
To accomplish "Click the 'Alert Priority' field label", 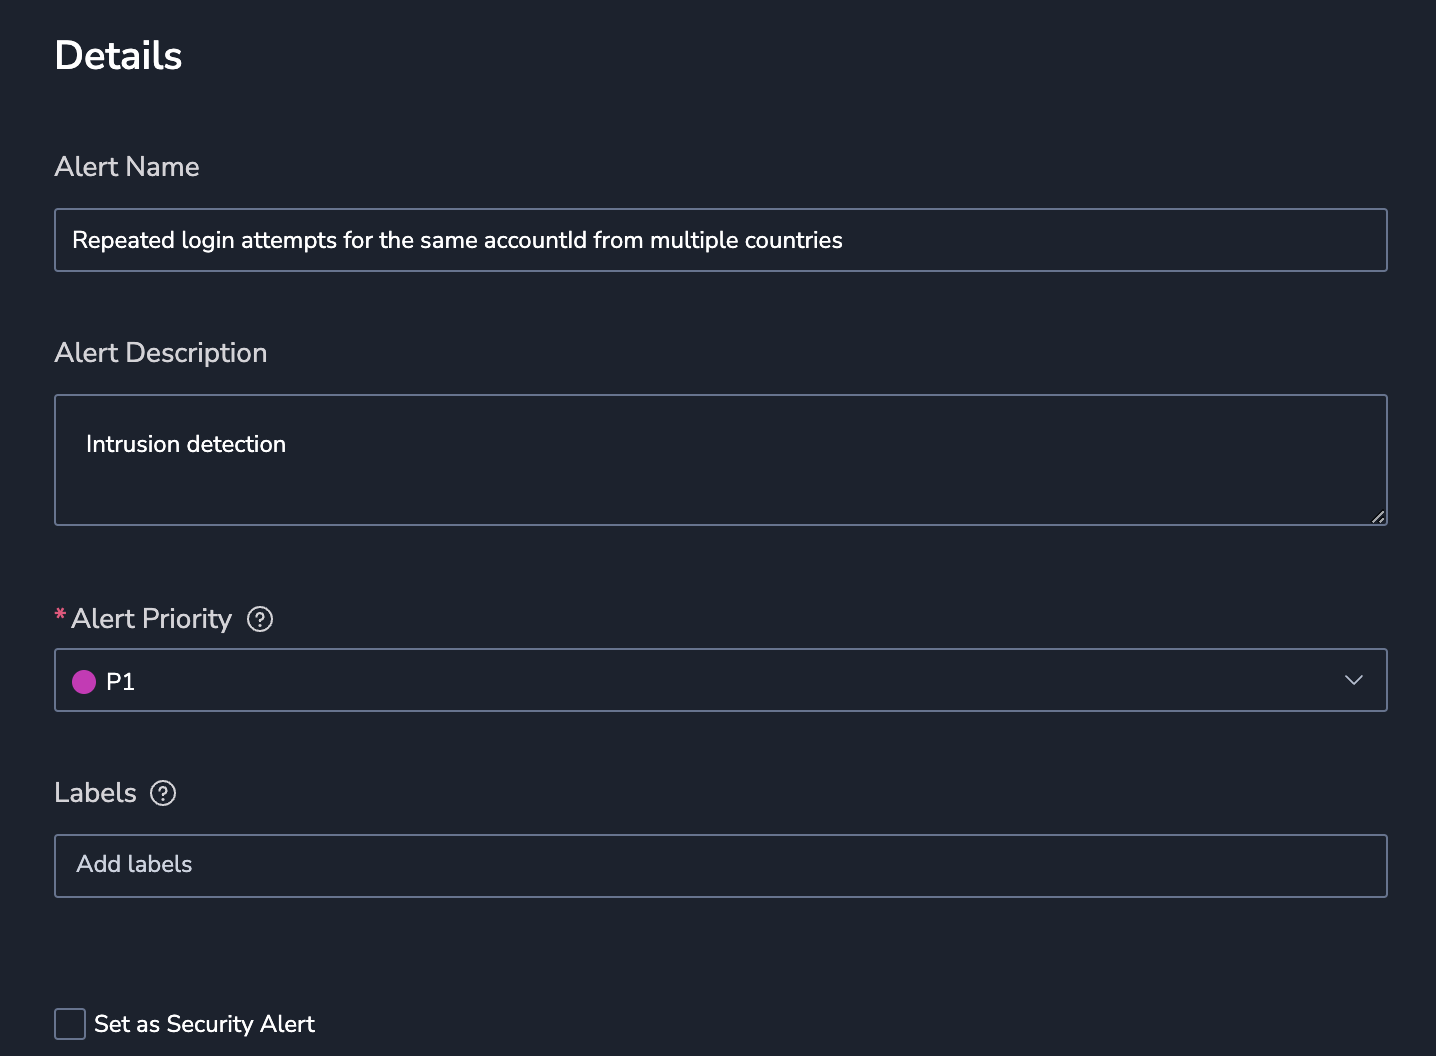I will (x=151, y=619).
